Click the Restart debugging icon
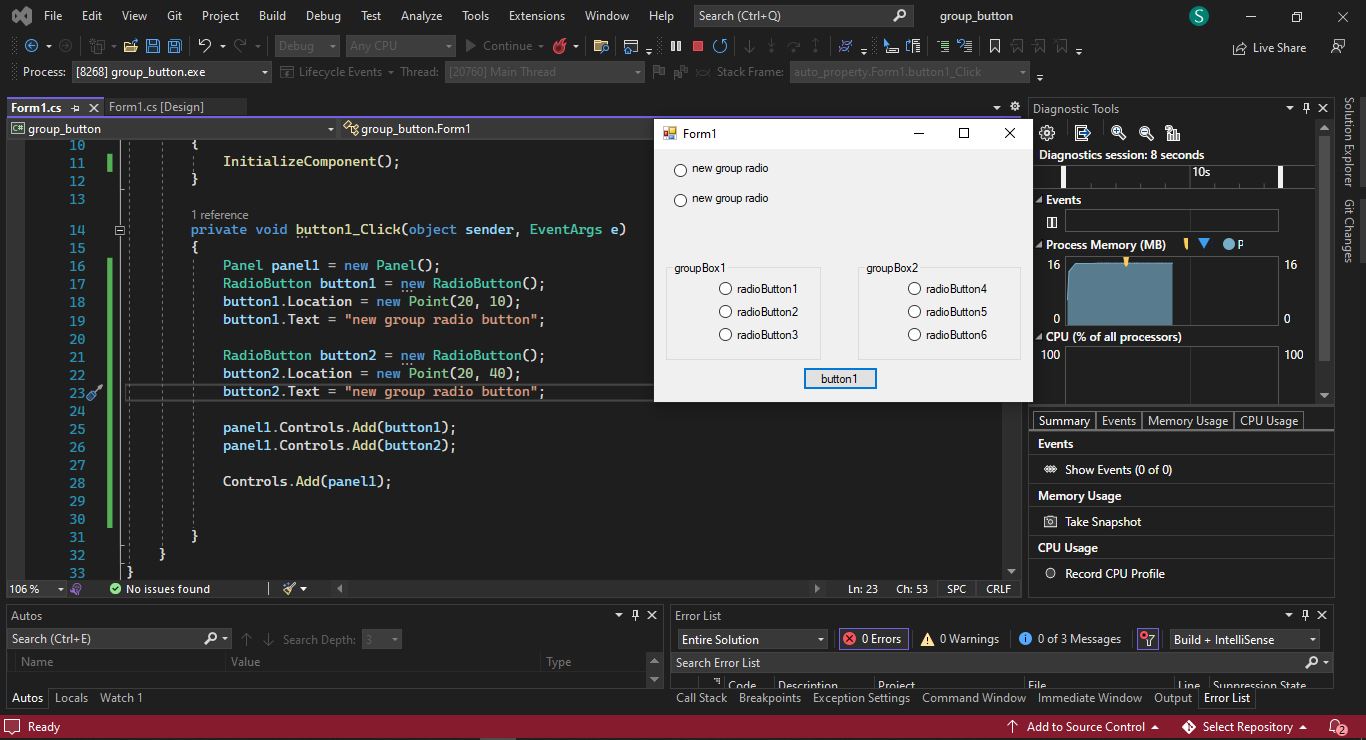This screenshot has width=1366, height=740. pos(719,46)
